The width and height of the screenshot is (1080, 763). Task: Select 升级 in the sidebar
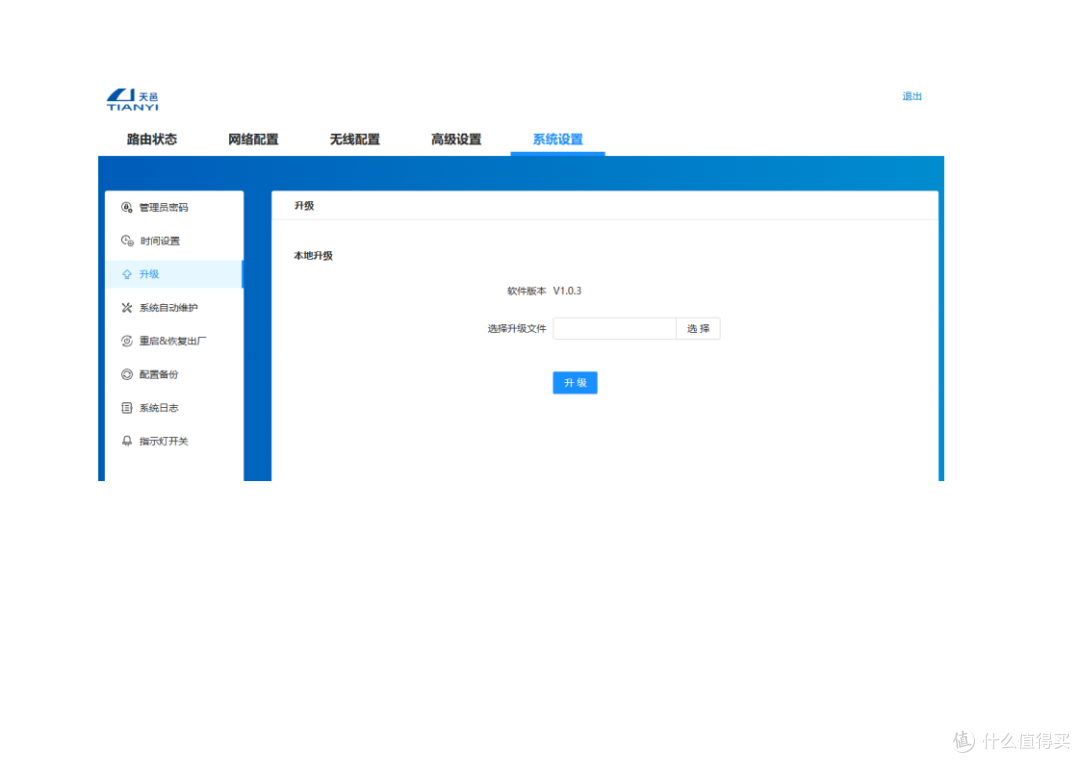point(174,274)
